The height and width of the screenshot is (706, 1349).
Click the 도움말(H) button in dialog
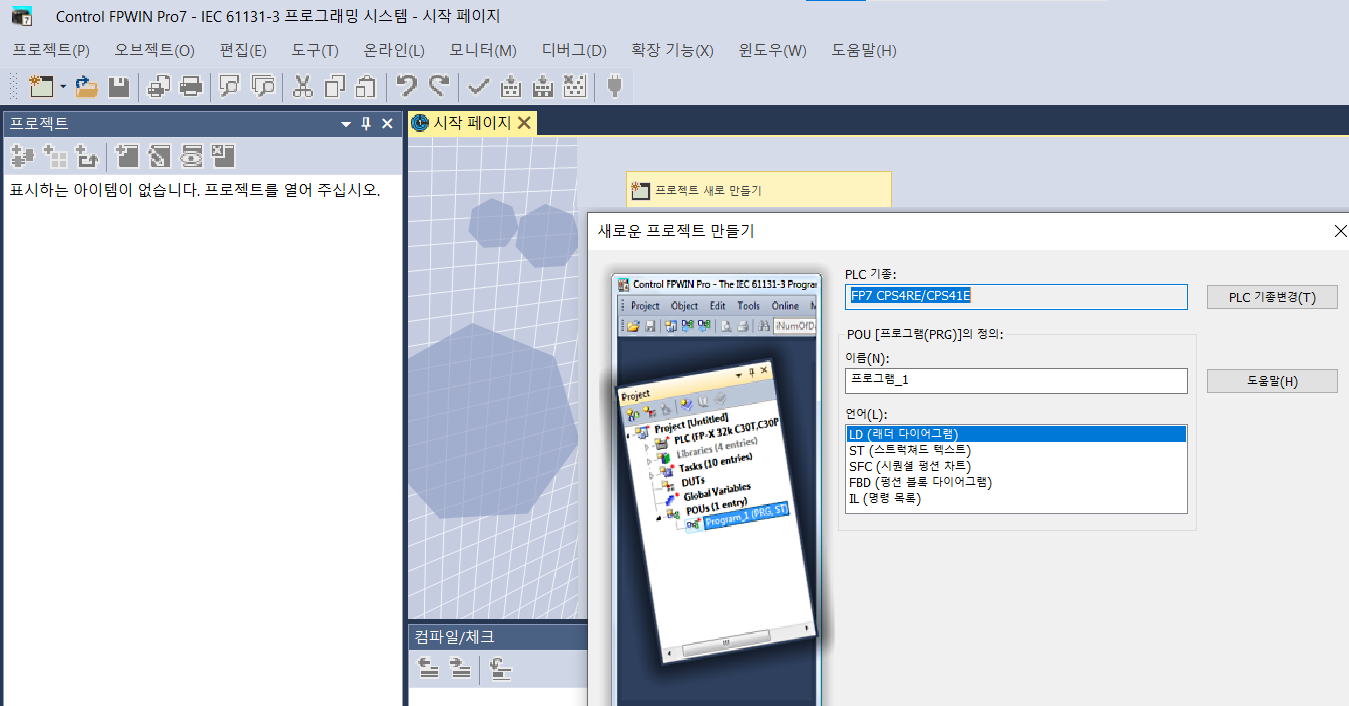tap(1272, 381)
